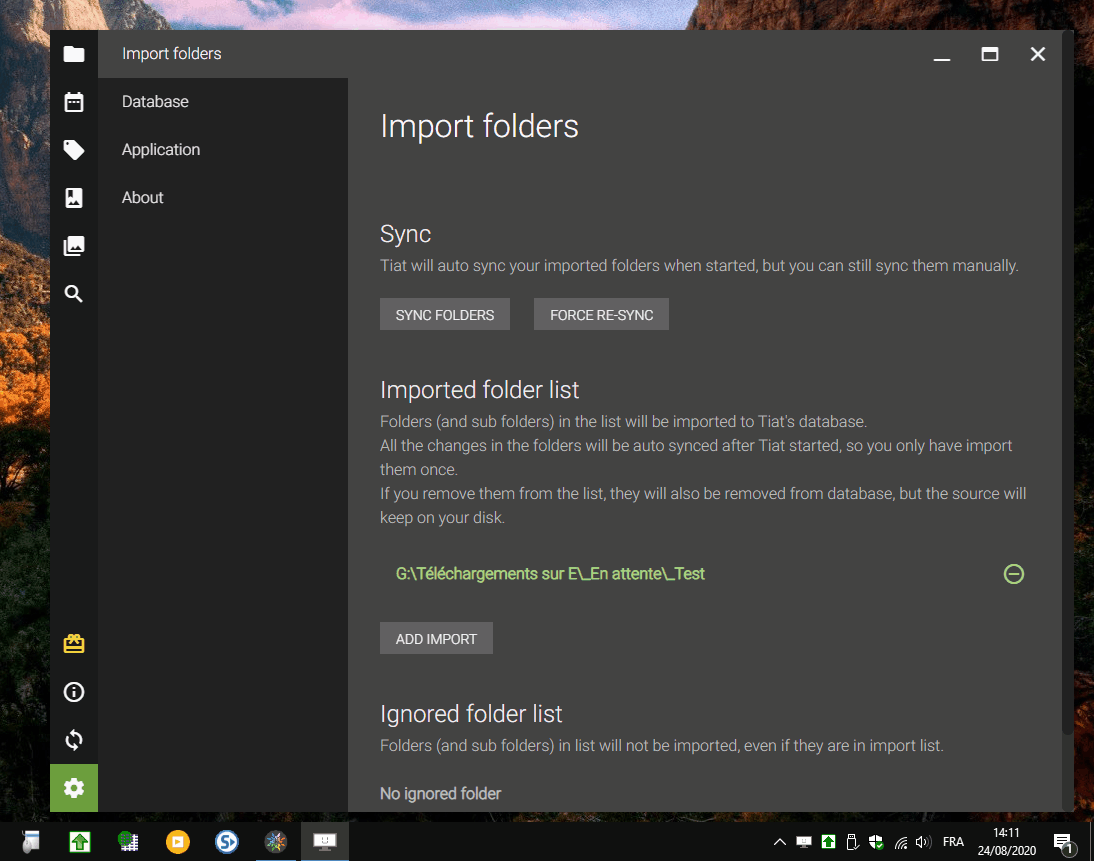Screen dimensions: 1094x861
Task: Open the tags view icon
Action: (x=74, y=150)
